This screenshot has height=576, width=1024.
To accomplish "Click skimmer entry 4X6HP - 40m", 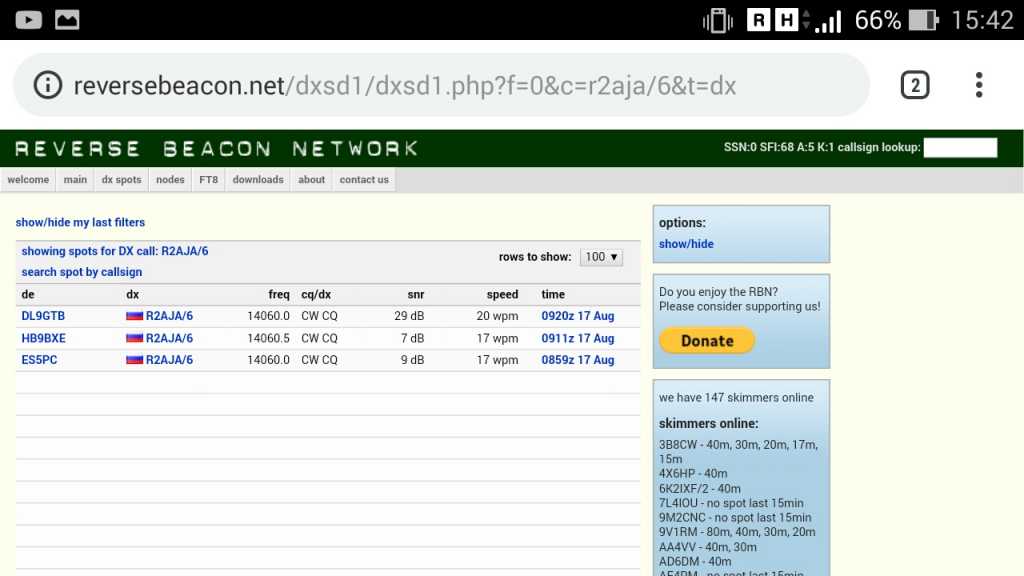I will (693, 473).
